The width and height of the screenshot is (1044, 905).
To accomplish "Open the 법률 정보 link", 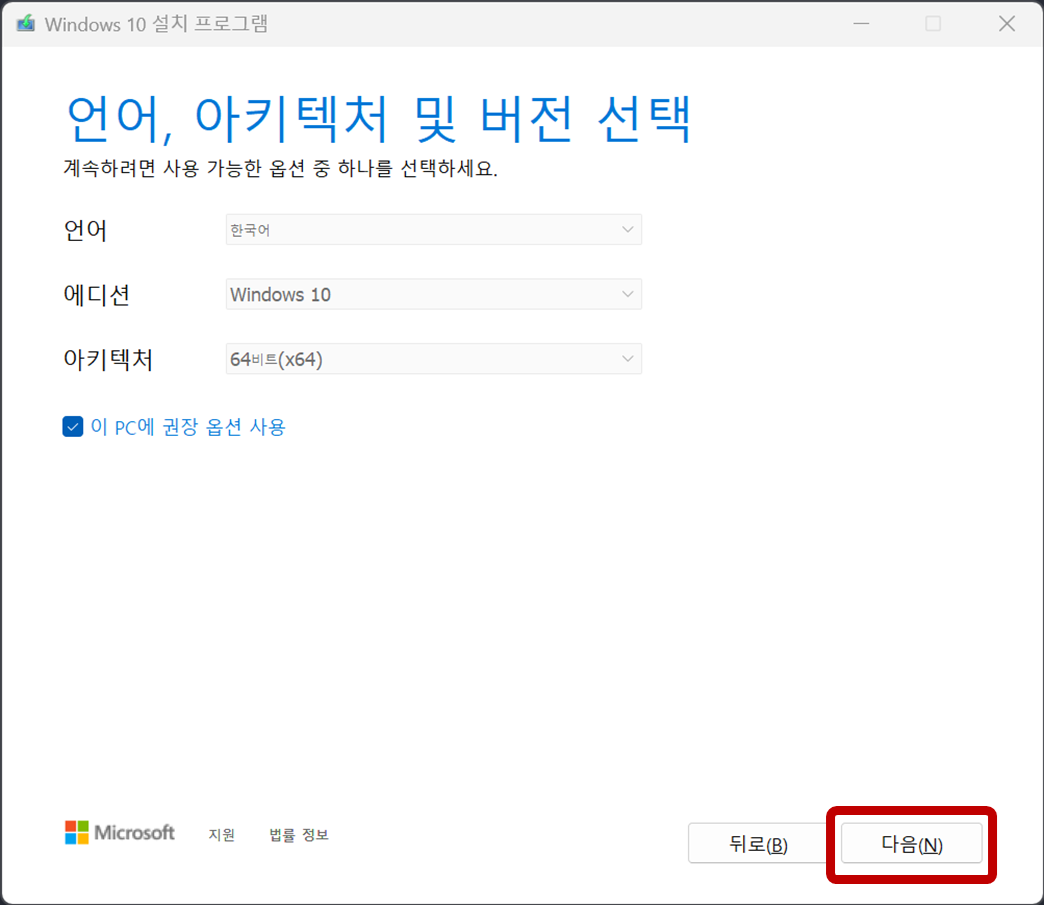I will (x=299, y=834).
